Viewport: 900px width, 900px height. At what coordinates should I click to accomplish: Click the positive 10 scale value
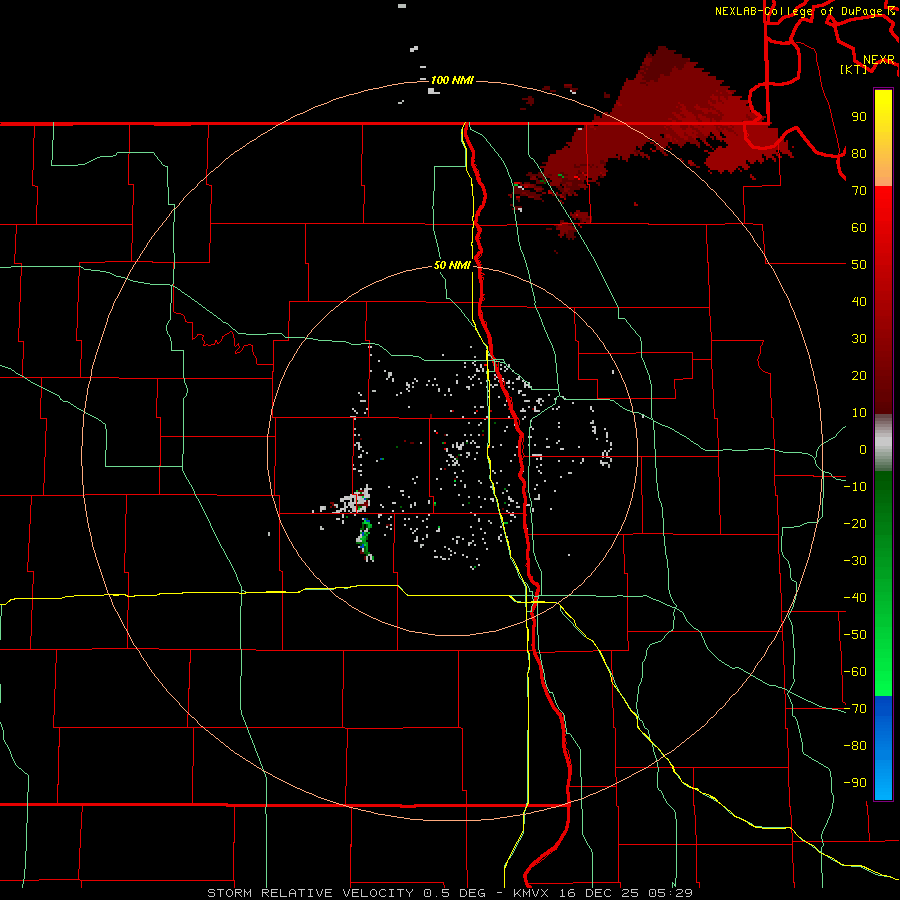click(x=859, y=413)
